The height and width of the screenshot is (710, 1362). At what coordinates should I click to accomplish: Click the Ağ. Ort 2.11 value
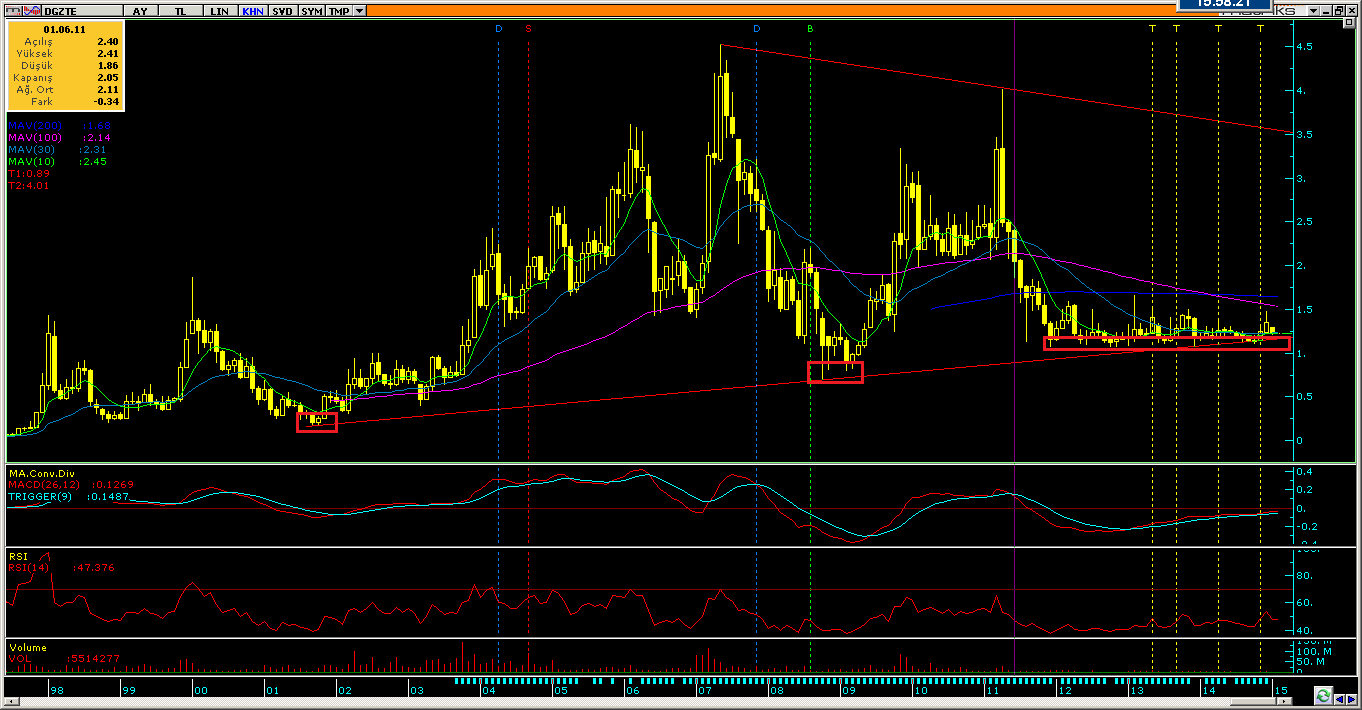click(x=108, y=90)
